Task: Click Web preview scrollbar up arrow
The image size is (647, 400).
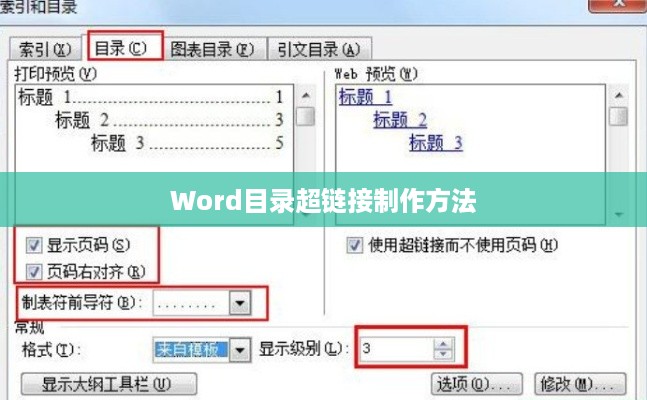Action: point(619,95)
